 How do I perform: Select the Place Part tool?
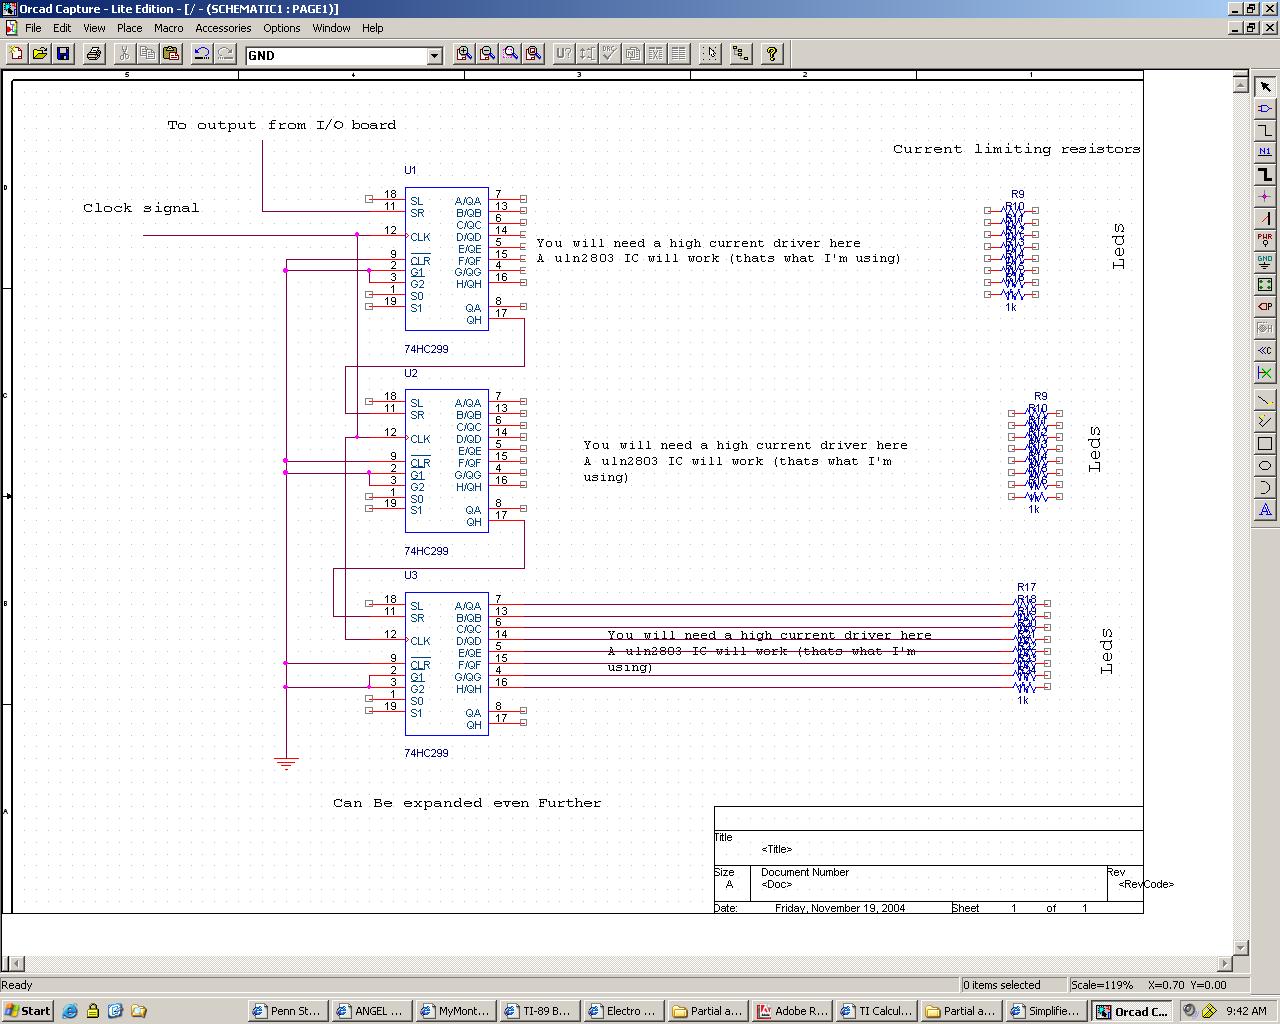point(1265,108)
